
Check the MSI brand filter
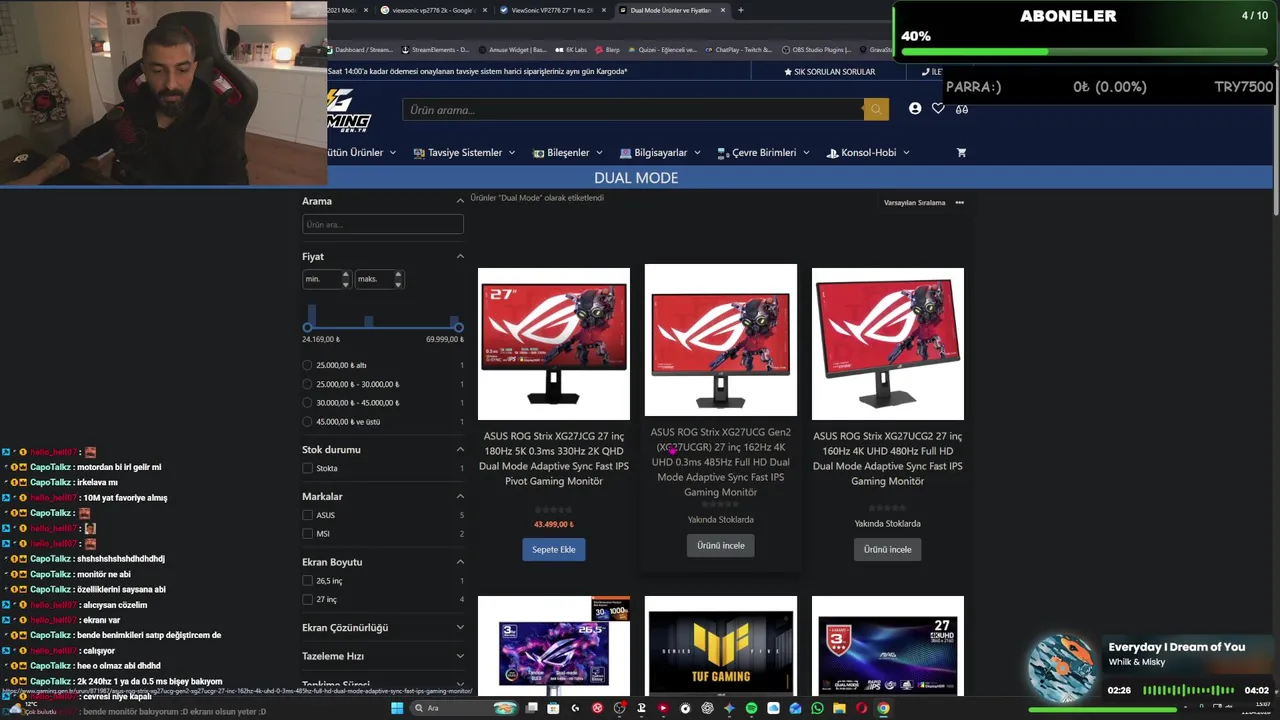[x=308, y=534]
